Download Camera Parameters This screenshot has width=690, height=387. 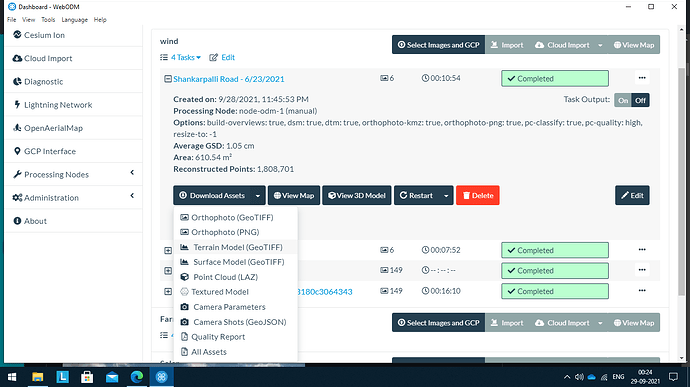tap(236, 307)
